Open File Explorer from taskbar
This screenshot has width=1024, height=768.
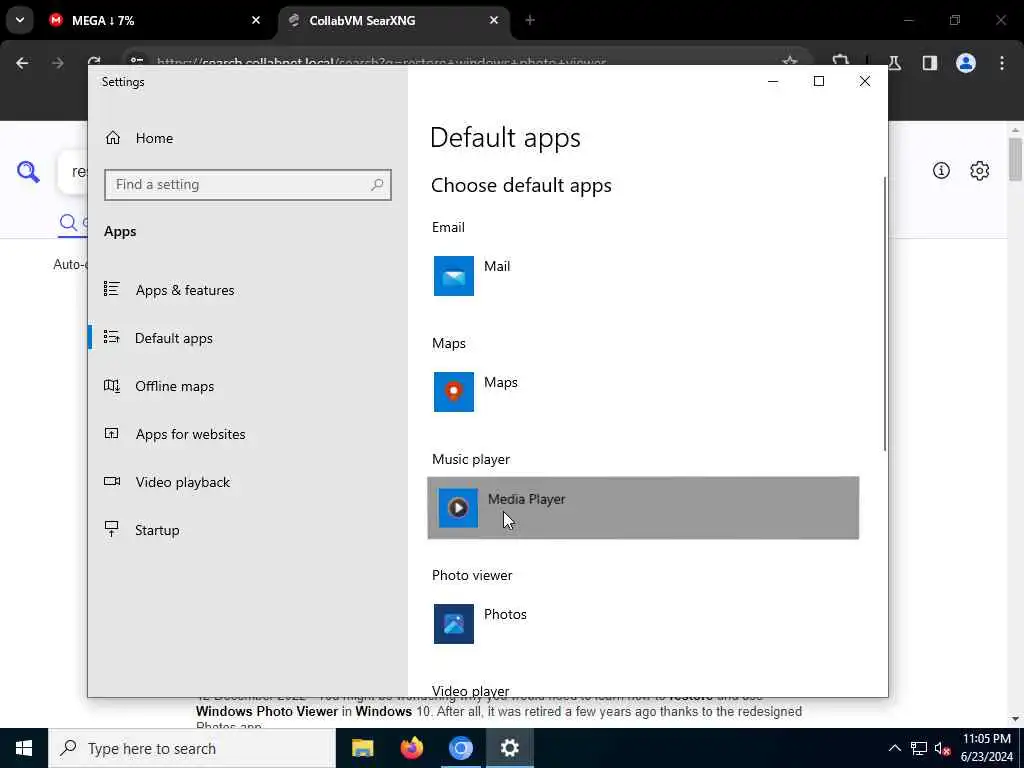click(362, 748)
